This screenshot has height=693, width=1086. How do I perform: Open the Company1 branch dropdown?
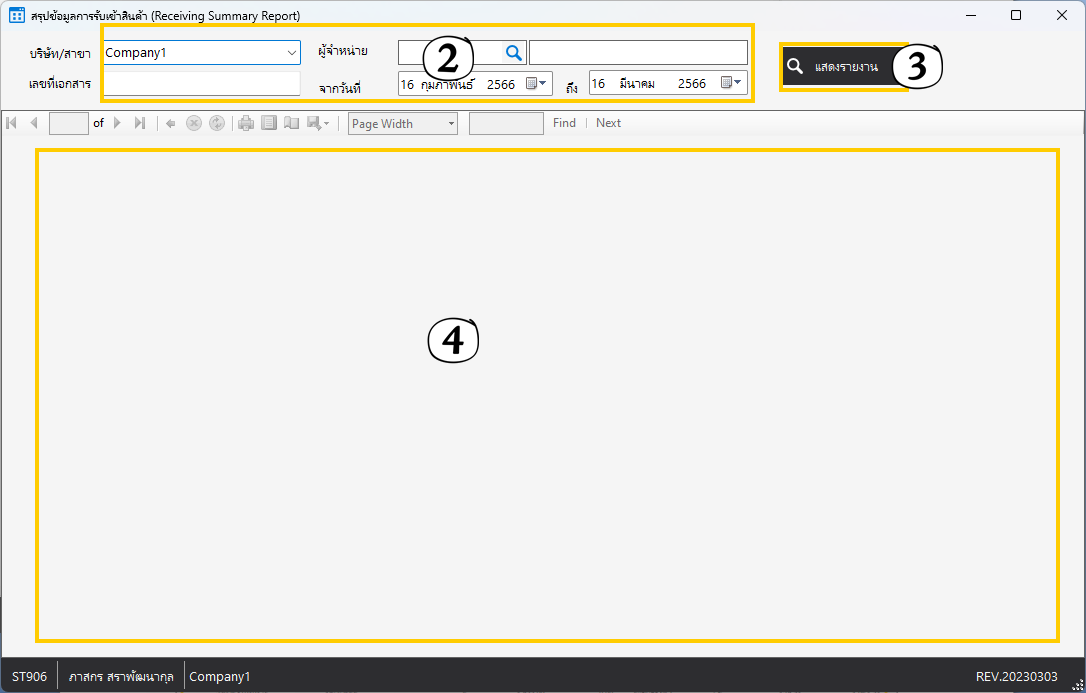click(x=291, y=53)
